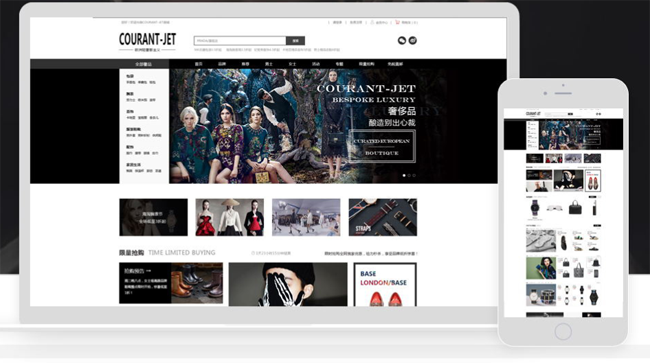The width and height of the screenshot is (650, 363).
Task: Click the COURANT-JET logo on the laptop screen
Action: pyautogui.click(x=147, y=42)
